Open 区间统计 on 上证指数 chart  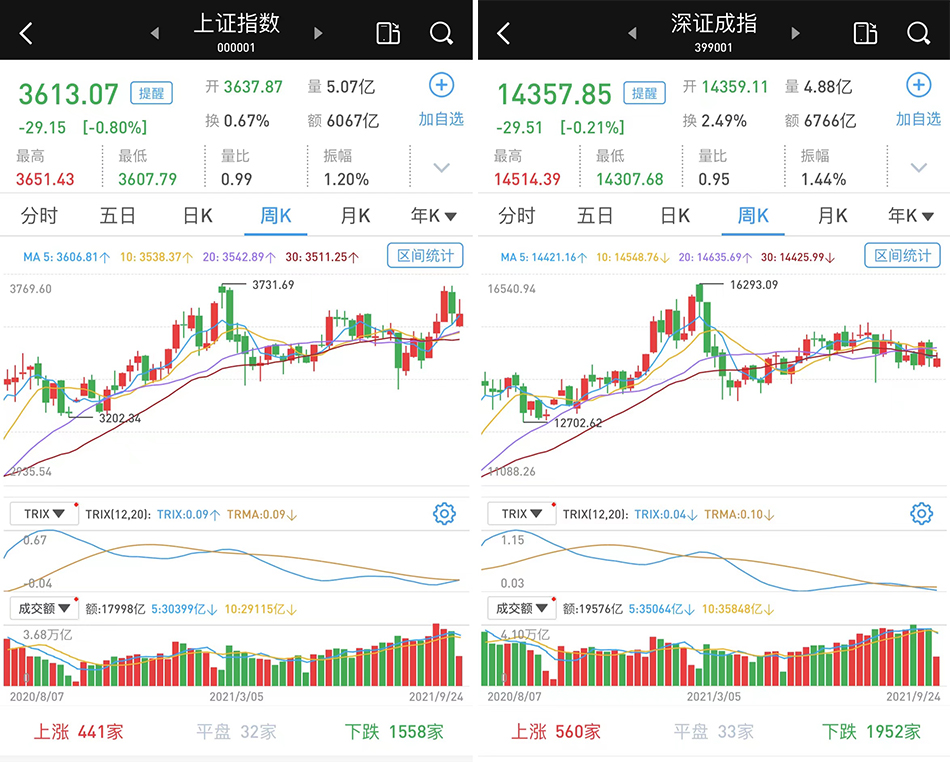(x=425, y=256)
